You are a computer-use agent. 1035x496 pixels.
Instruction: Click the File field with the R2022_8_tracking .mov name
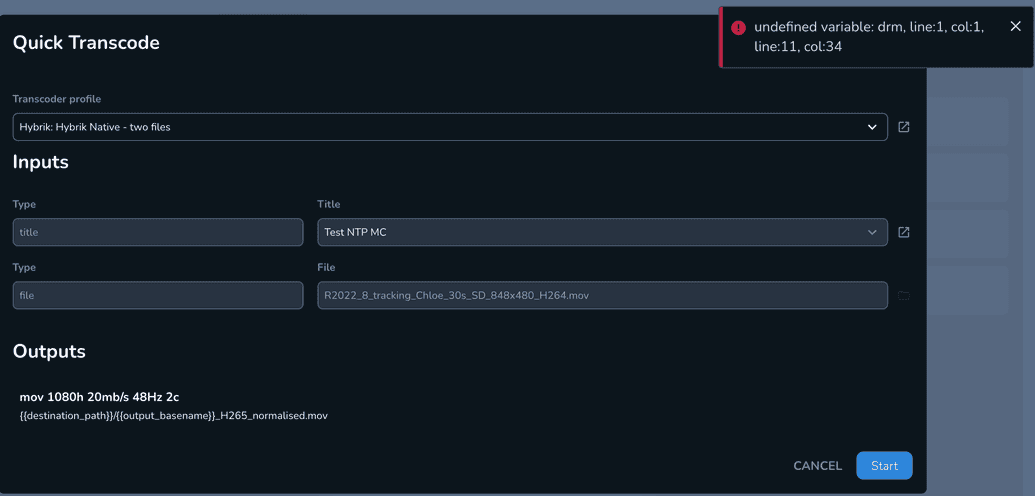(602, 296)
